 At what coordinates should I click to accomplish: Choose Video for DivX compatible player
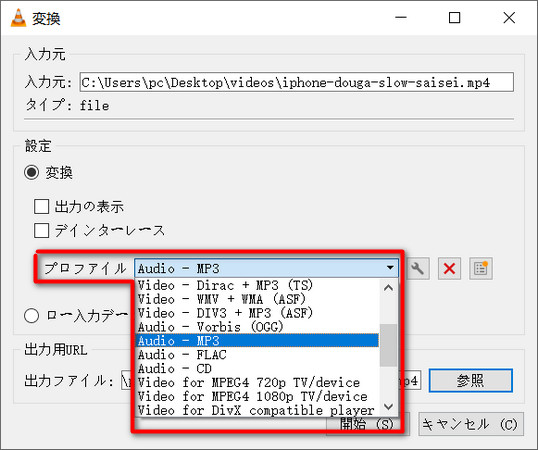click(x=257, y=410)
